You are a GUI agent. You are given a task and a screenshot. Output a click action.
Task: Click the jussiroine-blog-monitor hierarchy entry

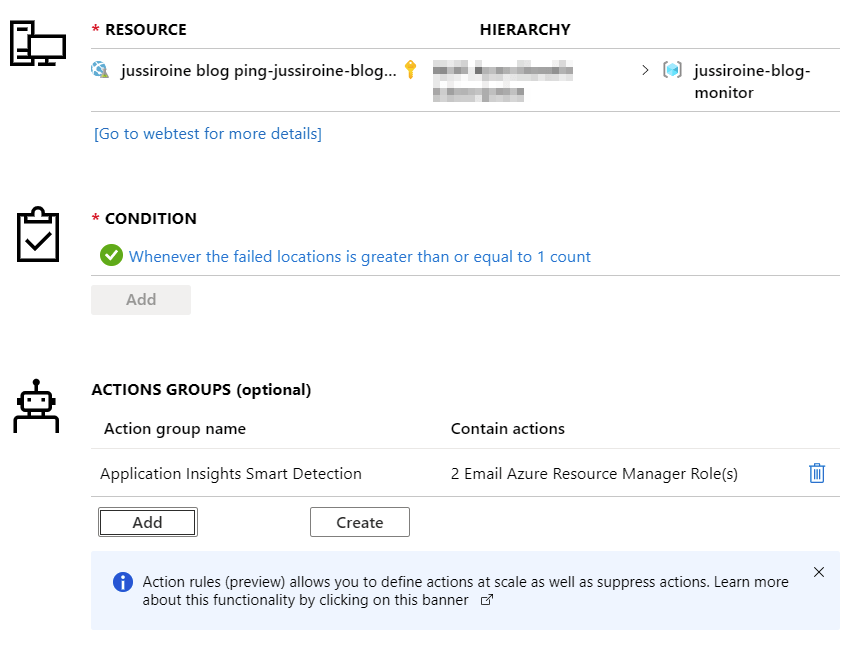coord(752,81)
